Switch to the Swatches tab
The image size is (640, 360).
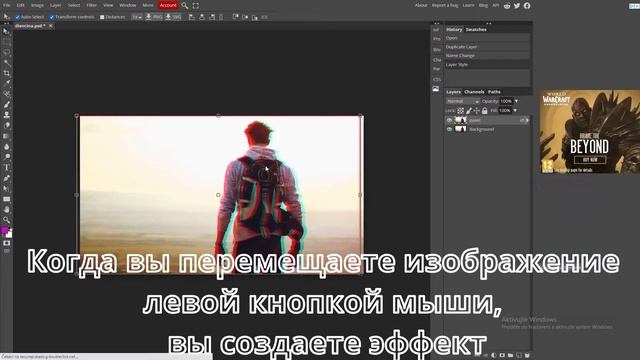(476, 29)
